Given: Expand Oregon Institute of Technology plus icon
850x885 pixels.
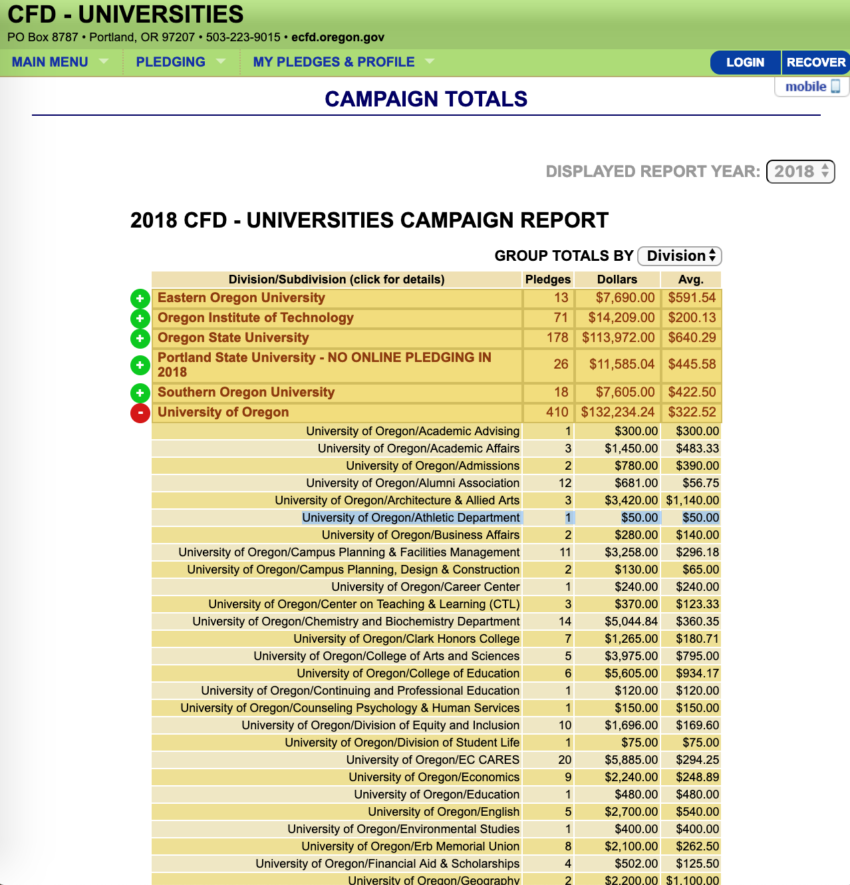Looking at the screenshot, I should click(140, 318).
